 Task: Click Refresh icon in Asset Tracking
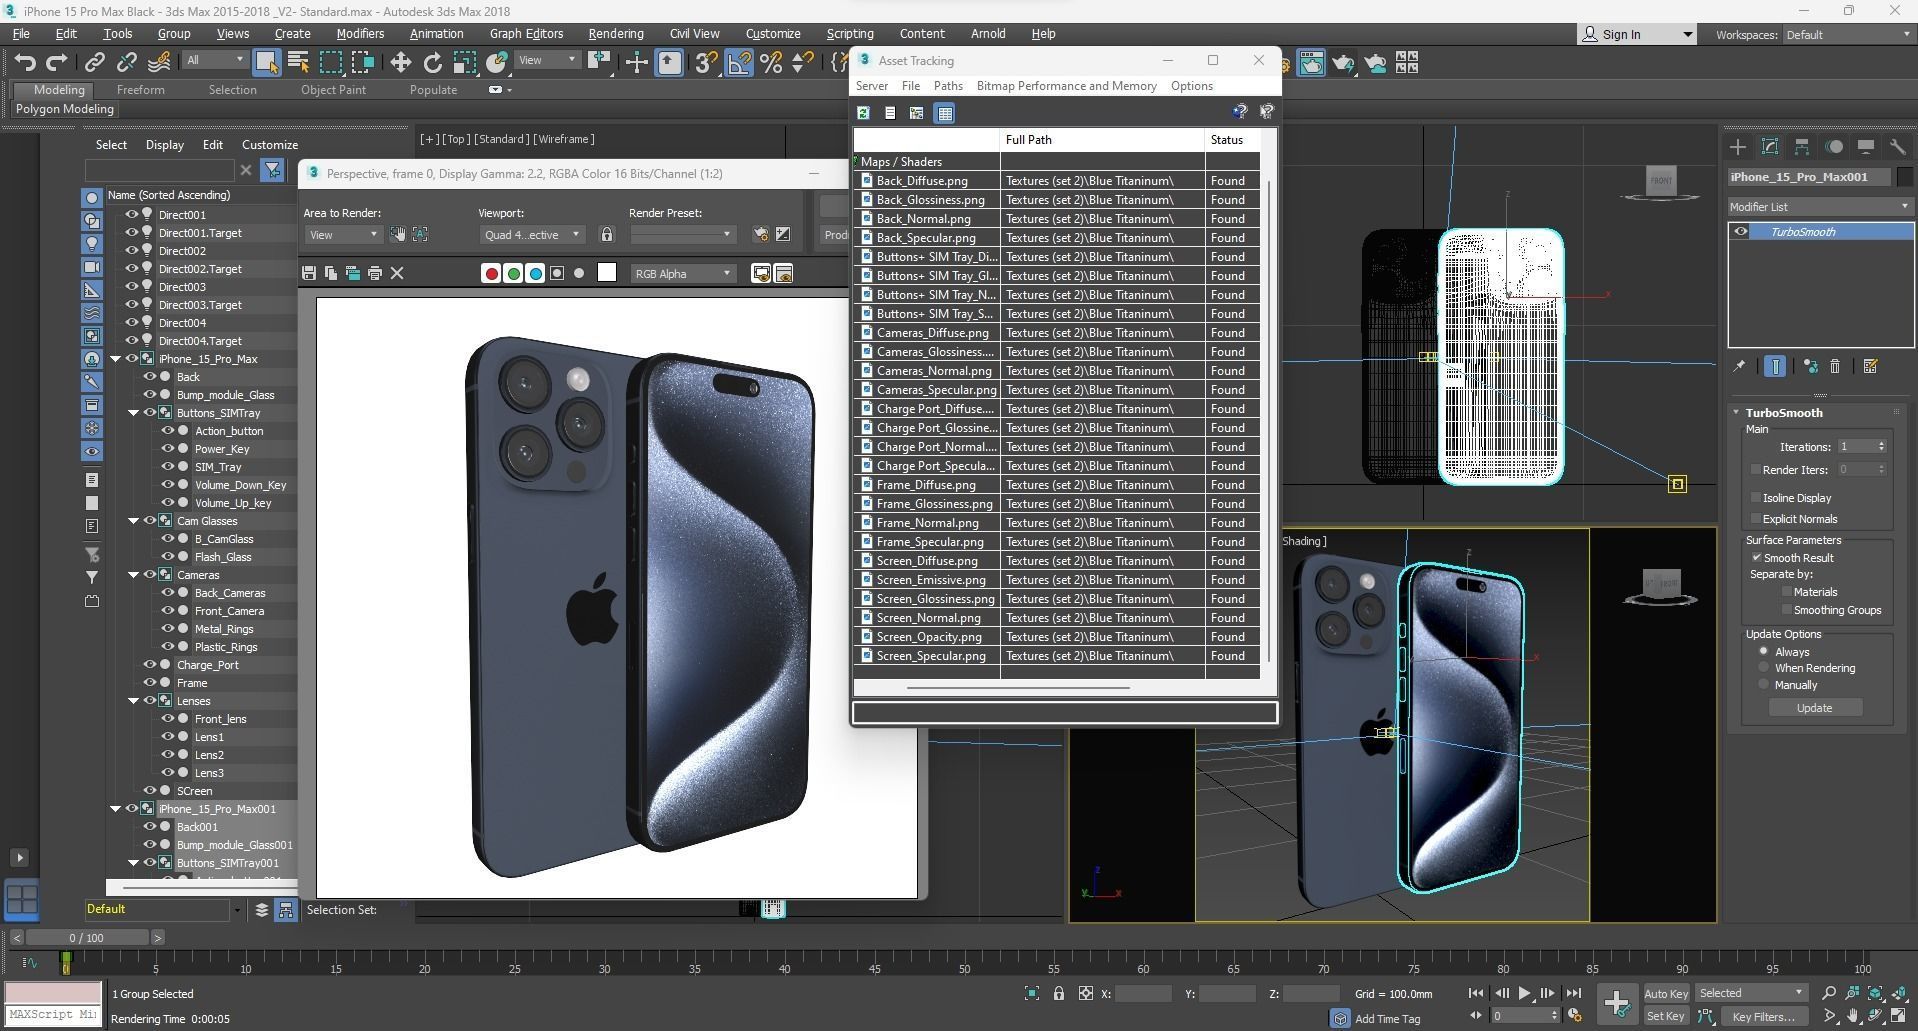[x=863, y=113]
